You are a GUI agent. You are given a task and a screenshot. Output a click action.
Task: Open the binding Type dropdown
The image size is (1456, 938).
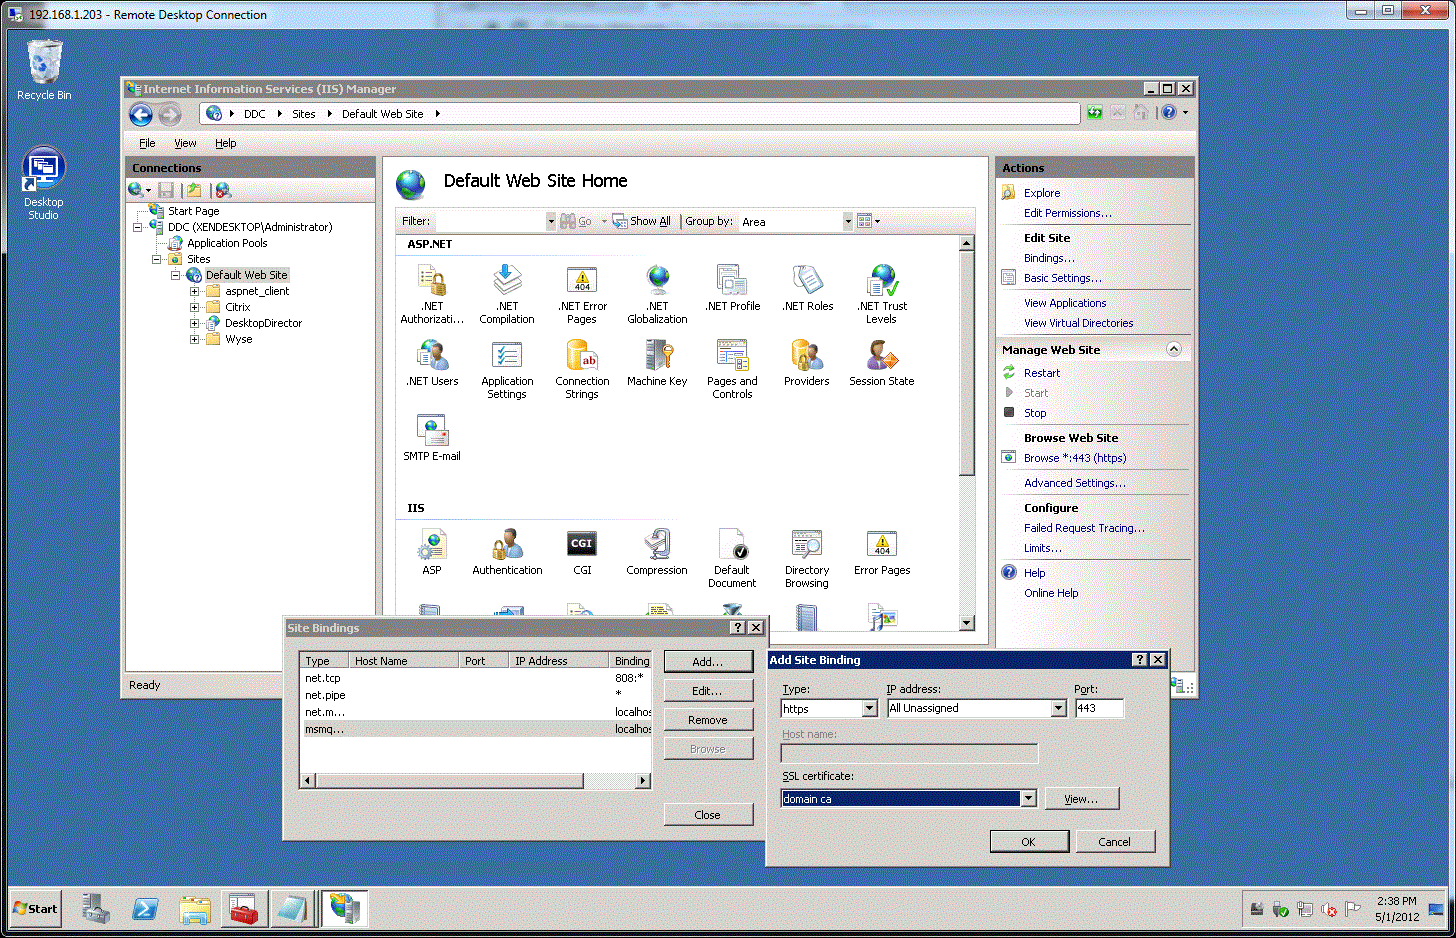(869, 709)
